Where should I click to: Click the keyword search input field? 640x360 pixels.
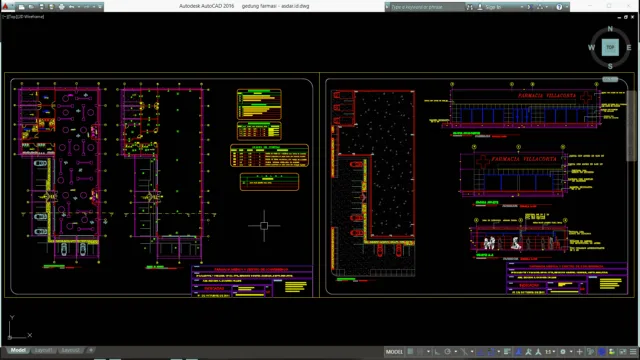tap(427, 7)
